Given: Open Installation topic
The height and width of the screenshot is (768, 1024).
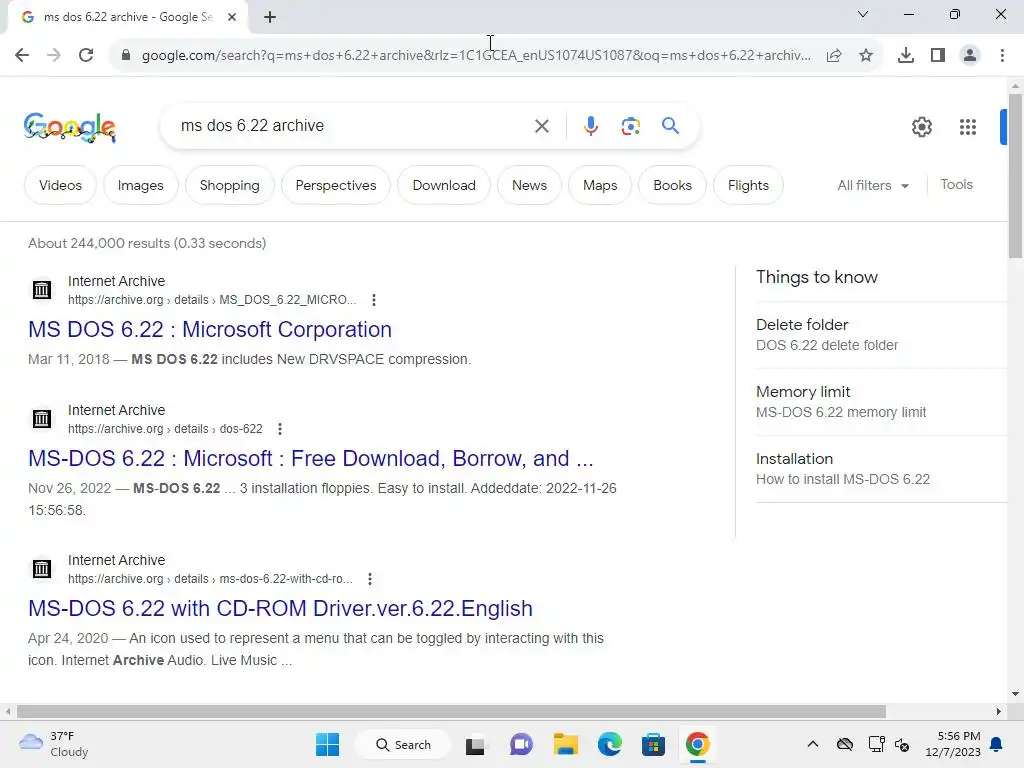Looking at the screenshot, I should (x=881, y=469).
